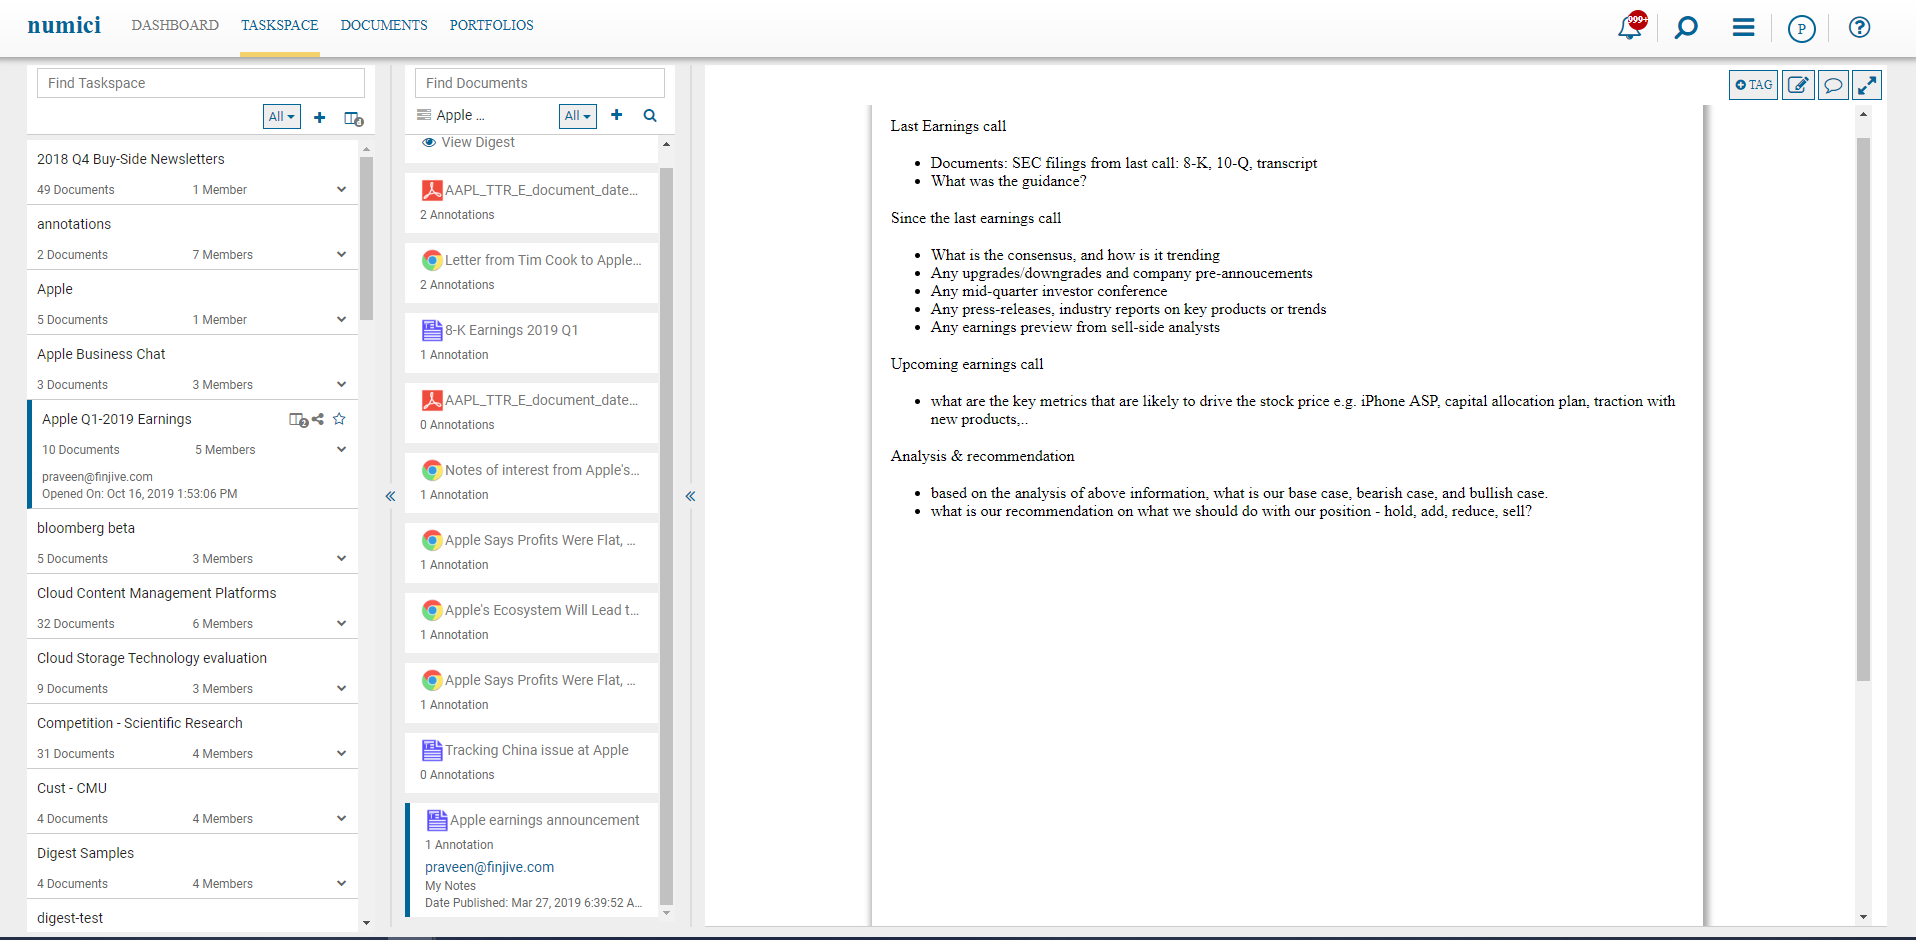1916x940 pixels.
Task: Open Apple's Ecosystem Will Lead document
Action: point(541,610)
